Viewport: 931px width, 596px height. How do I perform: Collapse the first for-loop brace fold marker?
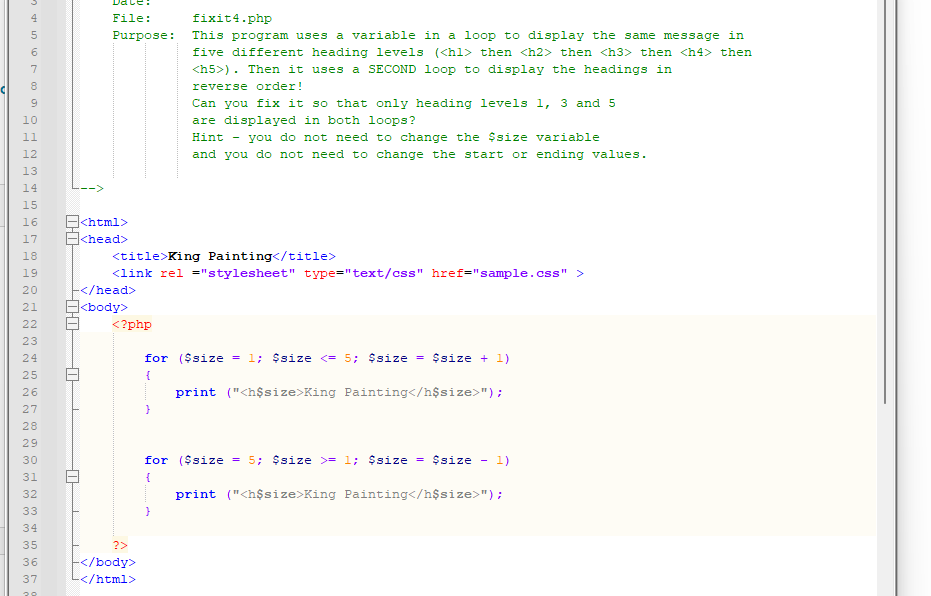pos(71,375)
